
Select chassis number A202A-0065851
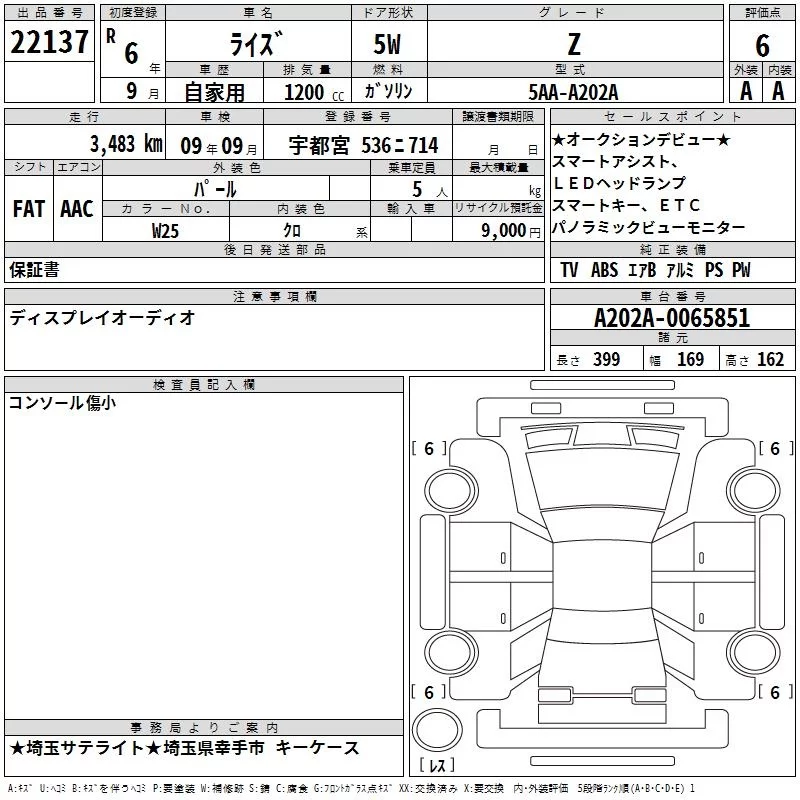tap(671, 318)
